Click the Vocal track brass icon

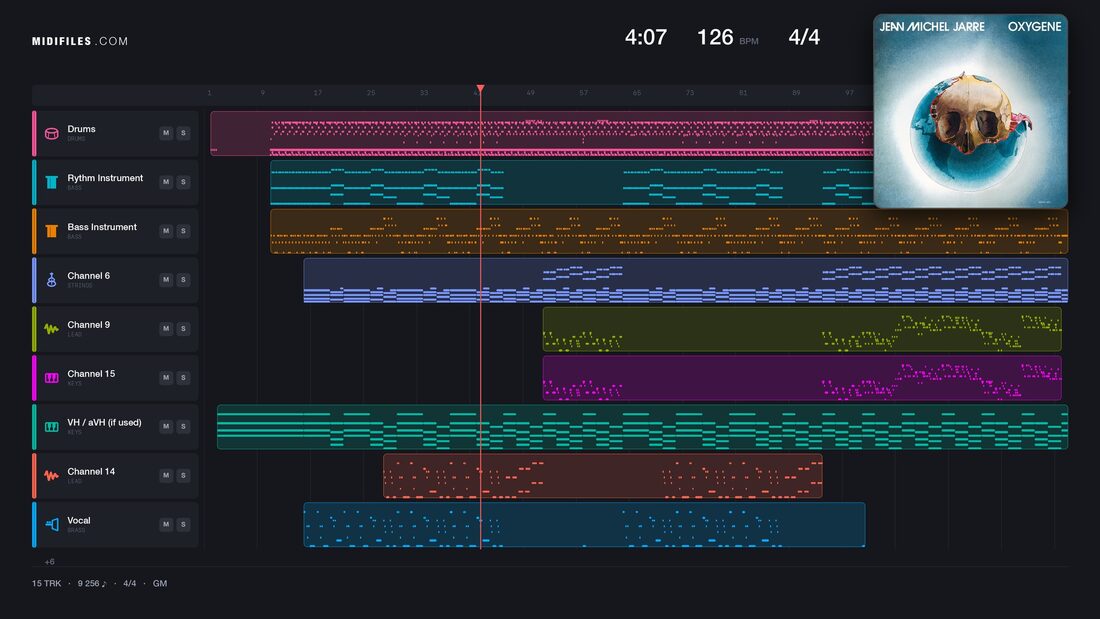(51, 524)
